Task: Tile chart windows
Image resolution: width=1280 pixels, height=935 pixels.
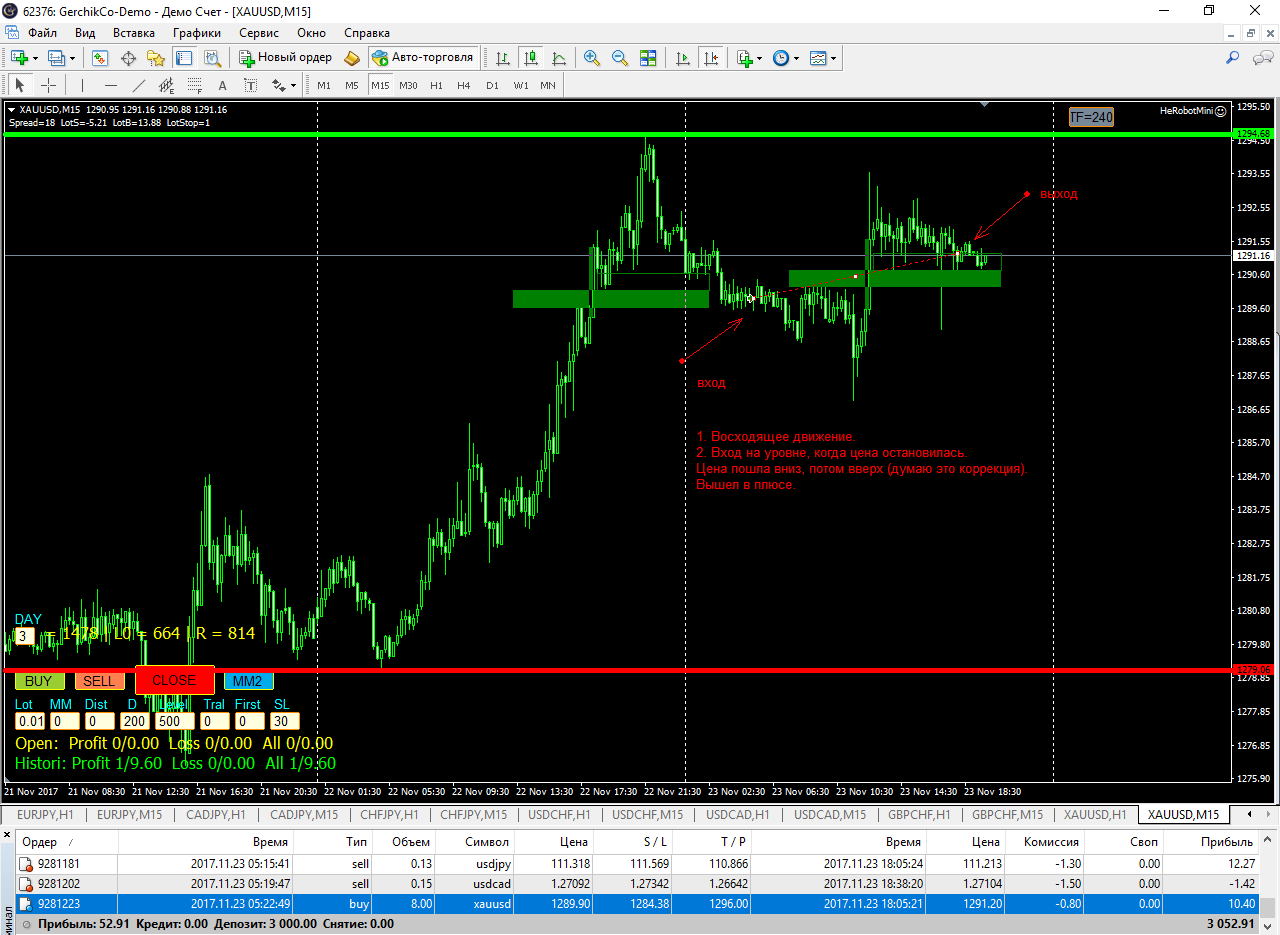Action: click(648, 58)
